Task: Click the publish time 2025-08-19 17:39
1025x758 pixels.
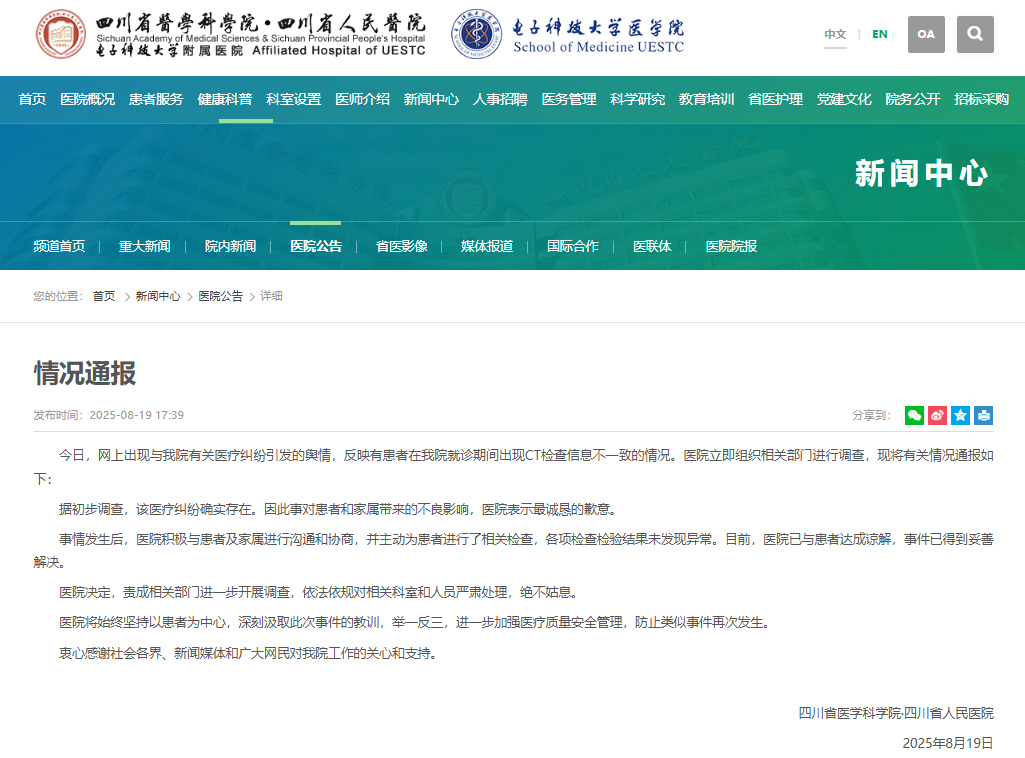Action: click(137, 415)
